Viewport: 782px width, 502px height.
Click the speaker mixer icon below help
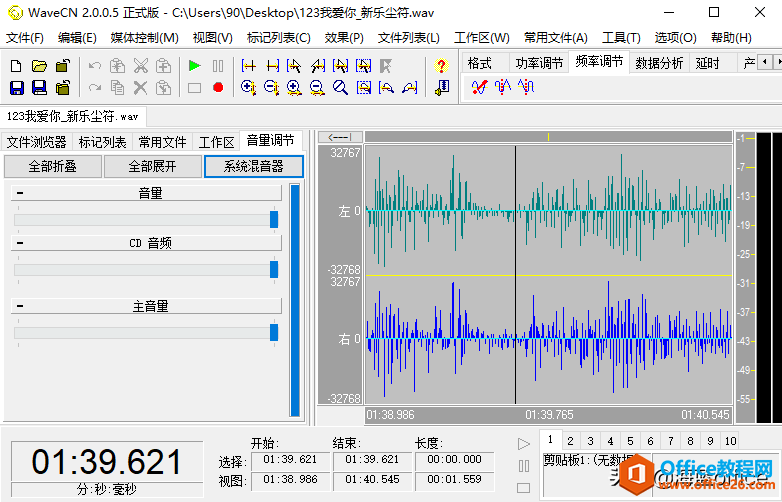tap(441, 88)
